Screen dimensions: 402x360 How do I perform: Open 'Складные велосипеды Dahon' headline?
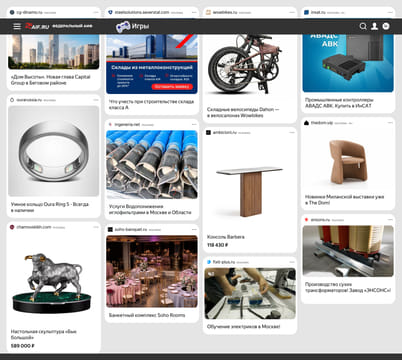point(243,112)
